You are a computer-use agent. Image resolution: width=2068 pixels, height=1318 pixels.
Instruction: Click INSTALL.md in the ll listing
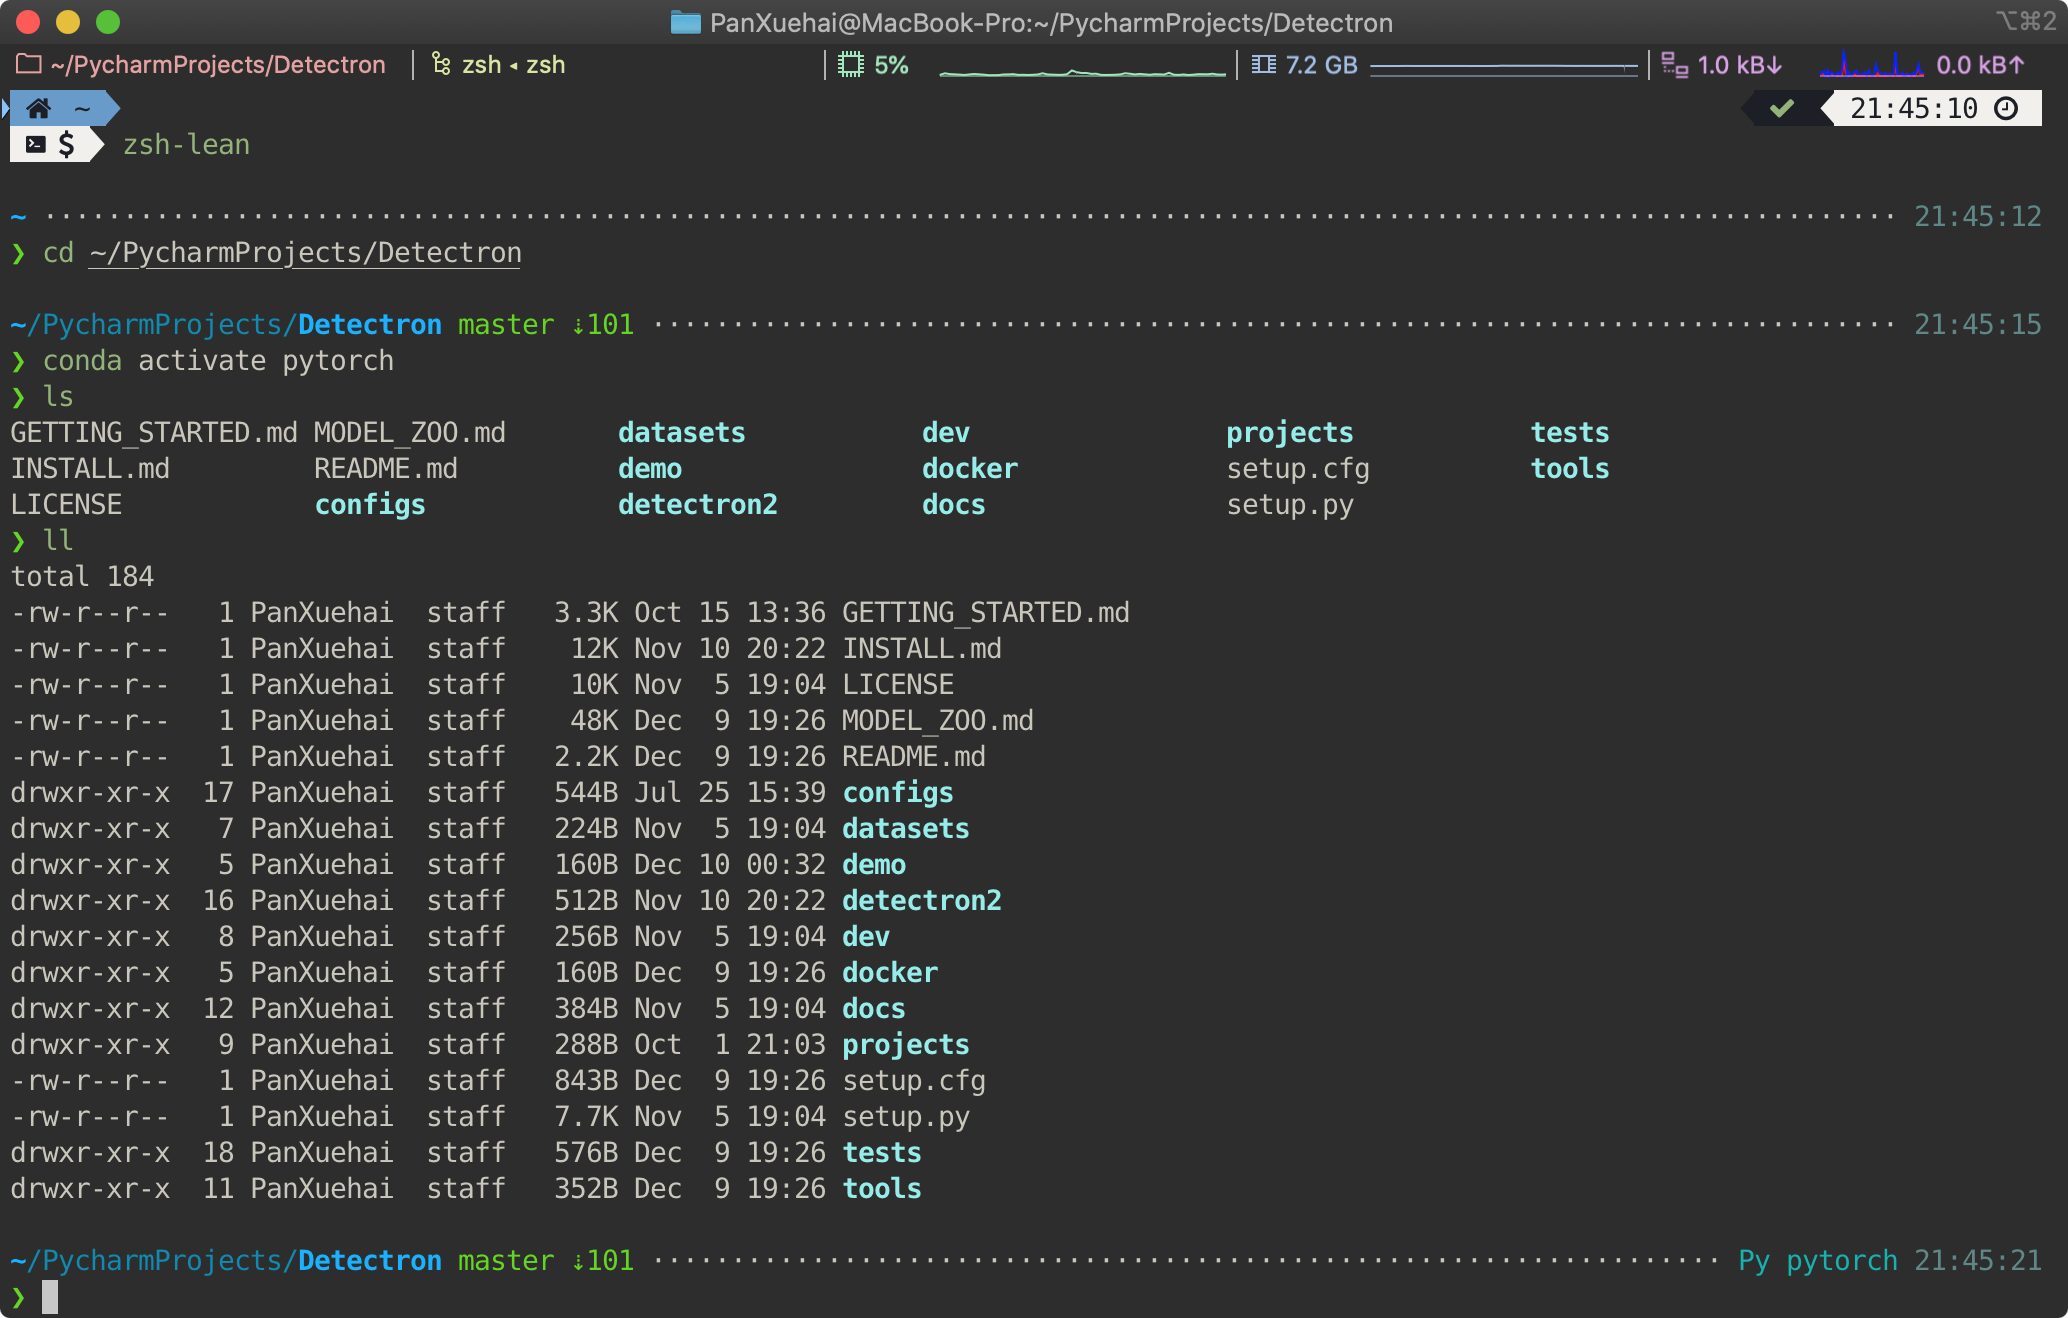921,649
